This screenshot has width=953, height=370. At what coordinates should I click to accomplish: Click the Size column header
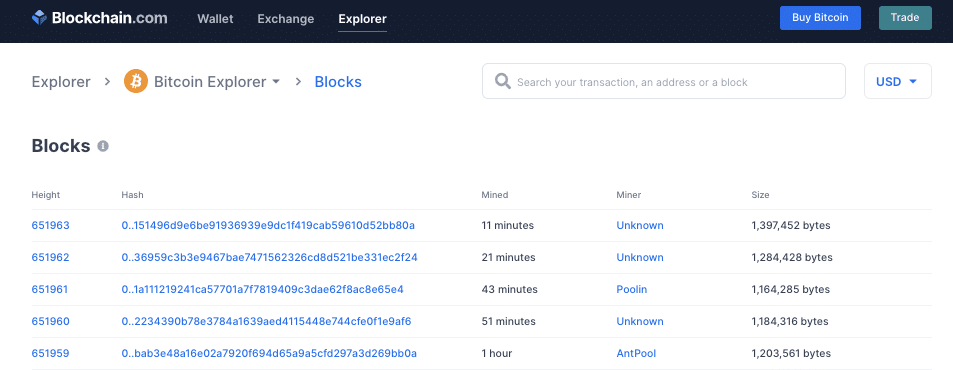coord(760,195)
